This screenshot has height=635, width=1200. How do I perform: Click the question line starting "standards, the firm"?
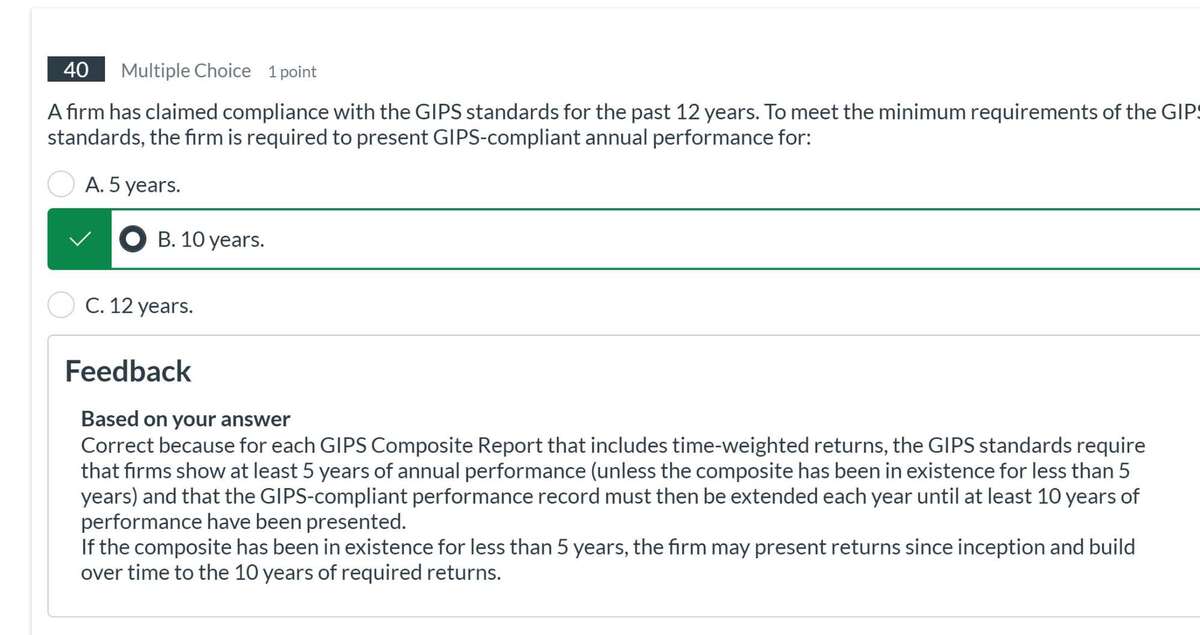pyautogui.click(x=430, y=138)
